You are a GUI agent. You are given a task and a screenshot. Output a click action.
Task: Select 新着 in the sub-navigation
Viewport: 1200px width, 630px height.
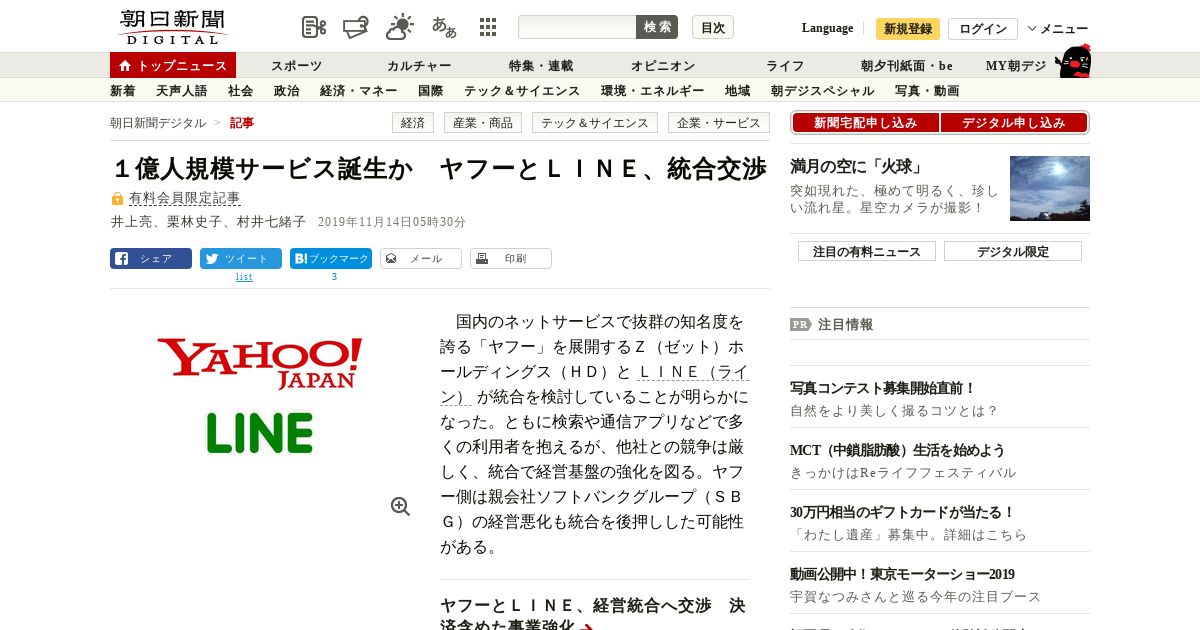123,91
